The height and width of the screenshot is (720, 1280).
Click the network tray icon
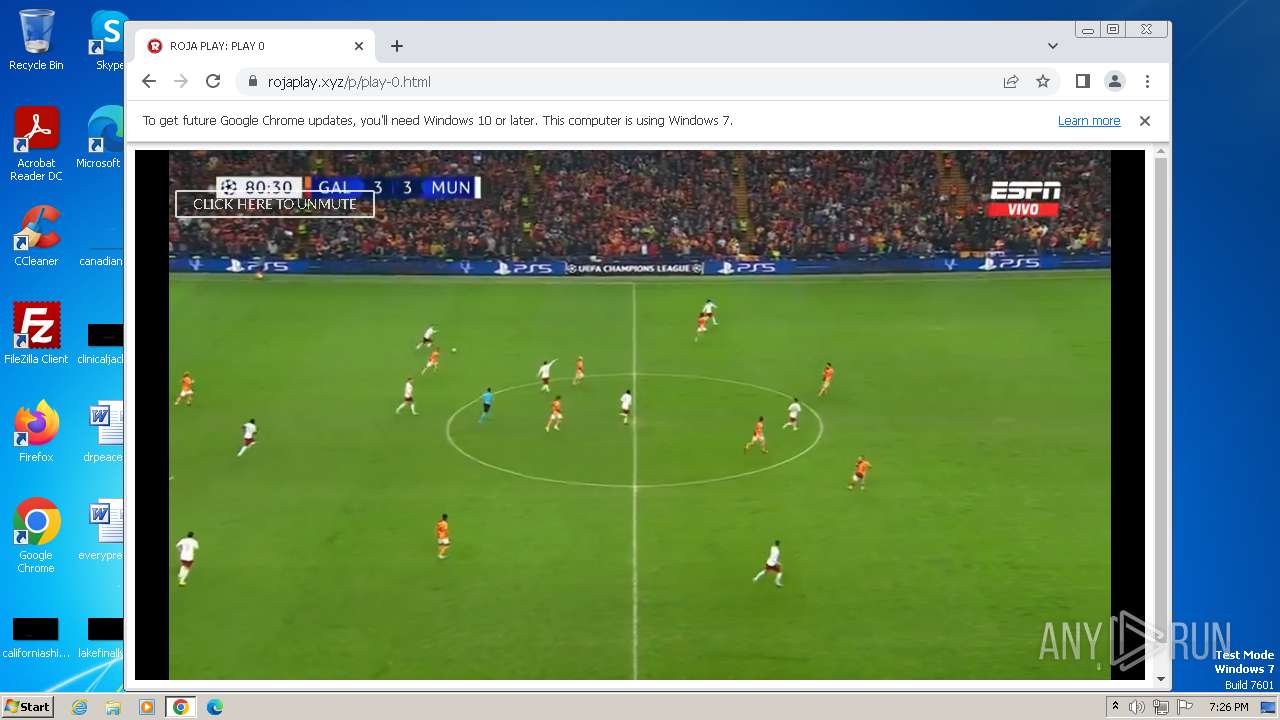[x=1160, y=707]
